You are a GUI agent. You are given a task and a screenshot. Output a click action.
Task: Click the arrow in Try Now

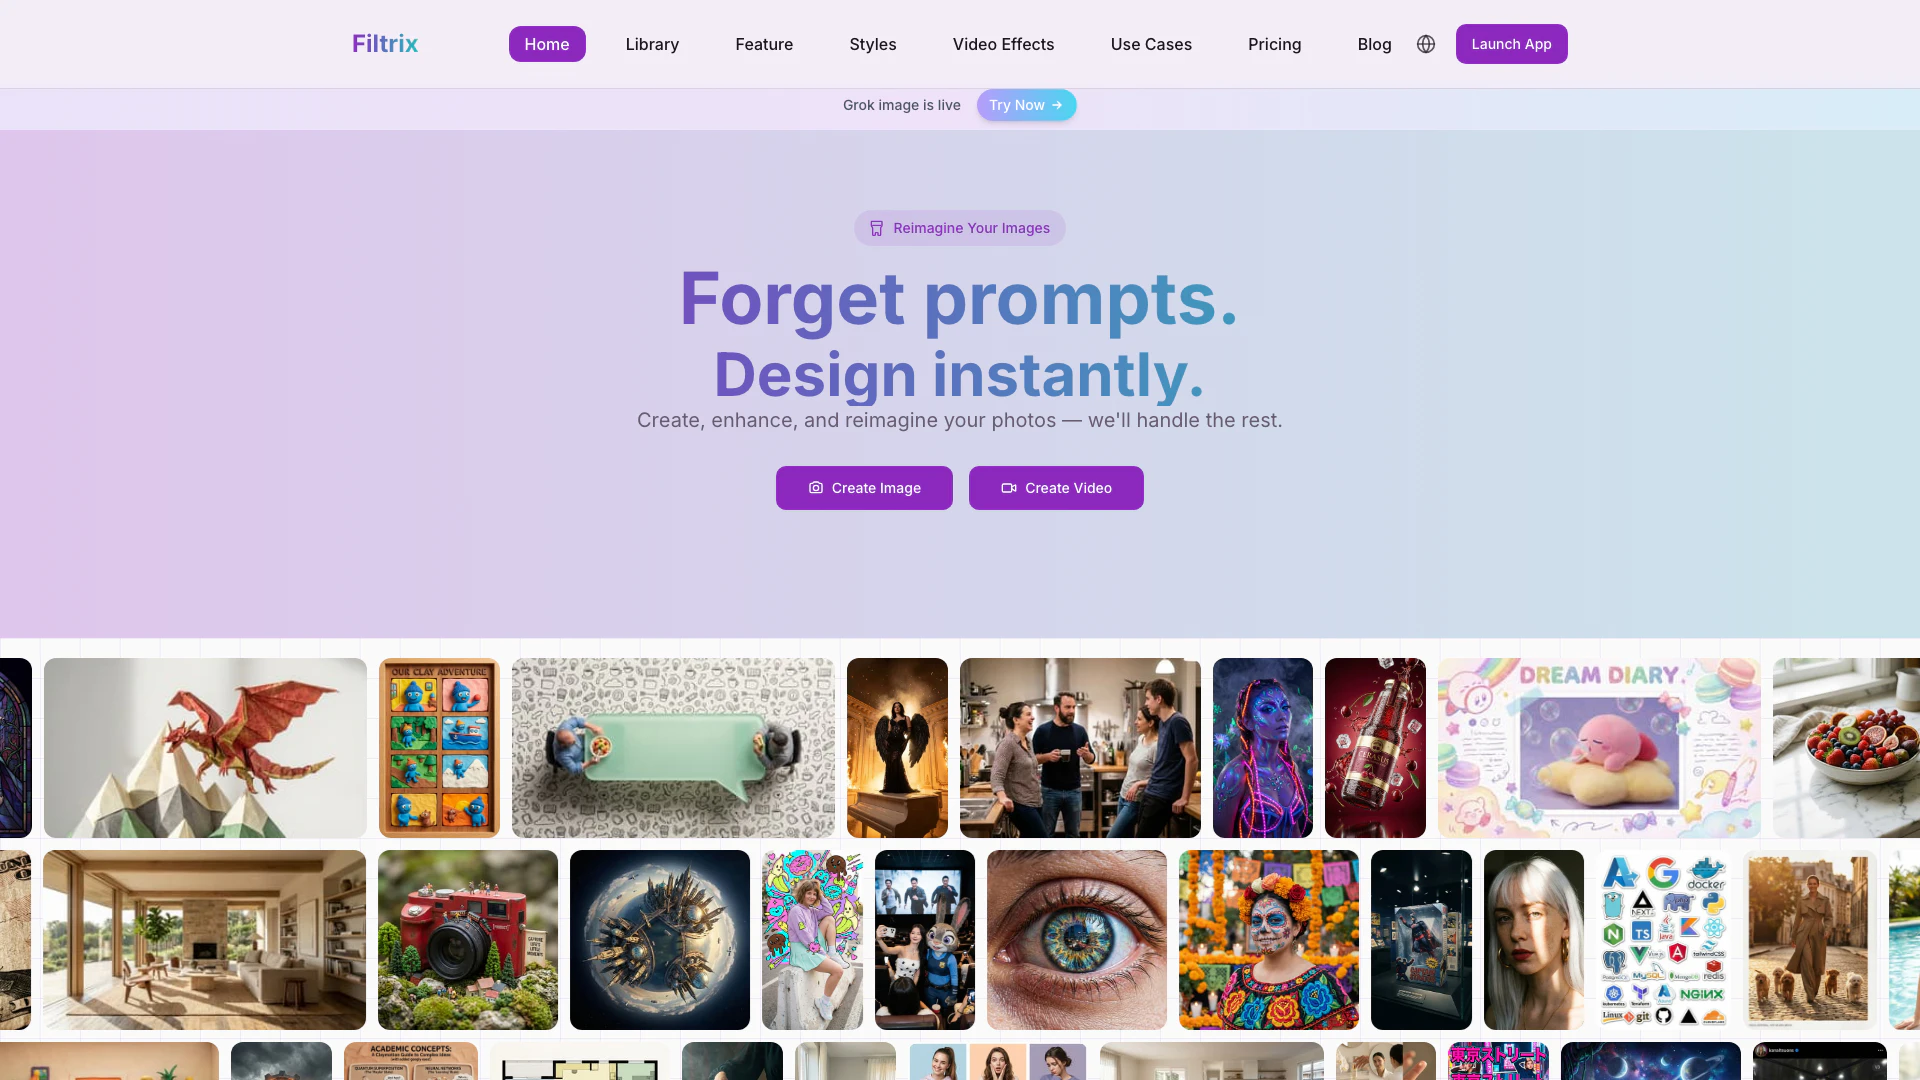[1057, 105]
